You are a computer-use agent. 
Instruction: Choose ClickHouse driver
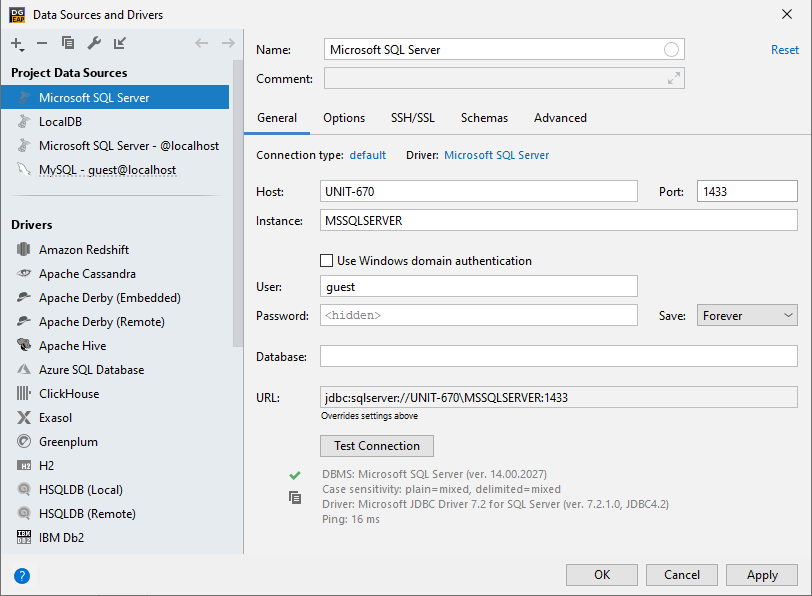coord(115,394)
